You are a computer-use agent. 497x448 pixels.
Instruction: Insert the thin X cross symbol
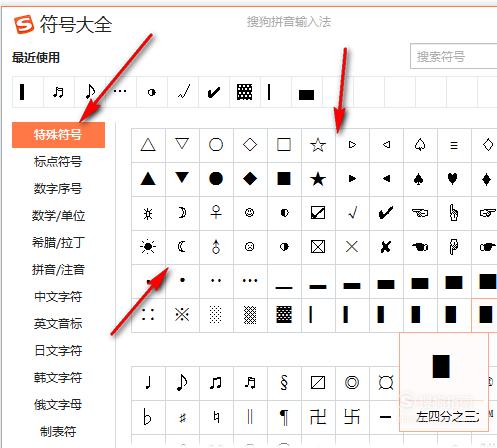click(x=352, y=247)
